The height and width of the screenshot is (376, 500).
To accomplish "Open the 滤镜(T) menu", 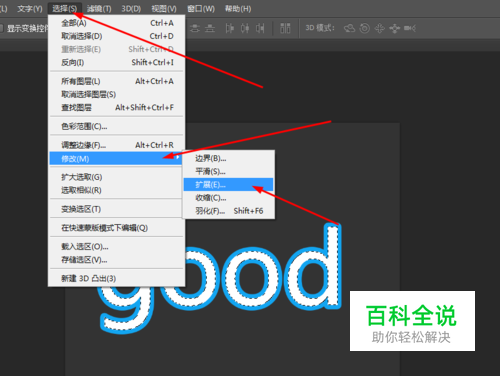I will [99, 9].
